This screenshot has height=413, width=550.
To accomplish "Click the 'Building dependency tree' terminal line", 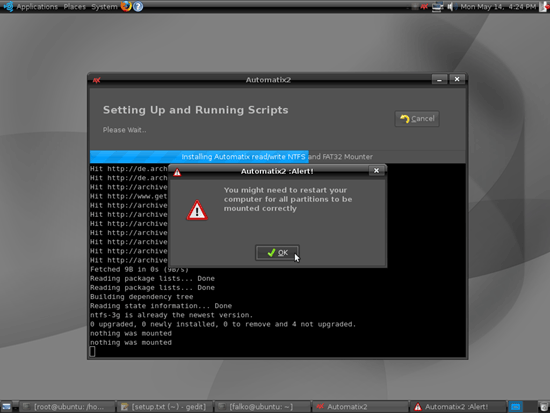I will (x=142, y=297).
